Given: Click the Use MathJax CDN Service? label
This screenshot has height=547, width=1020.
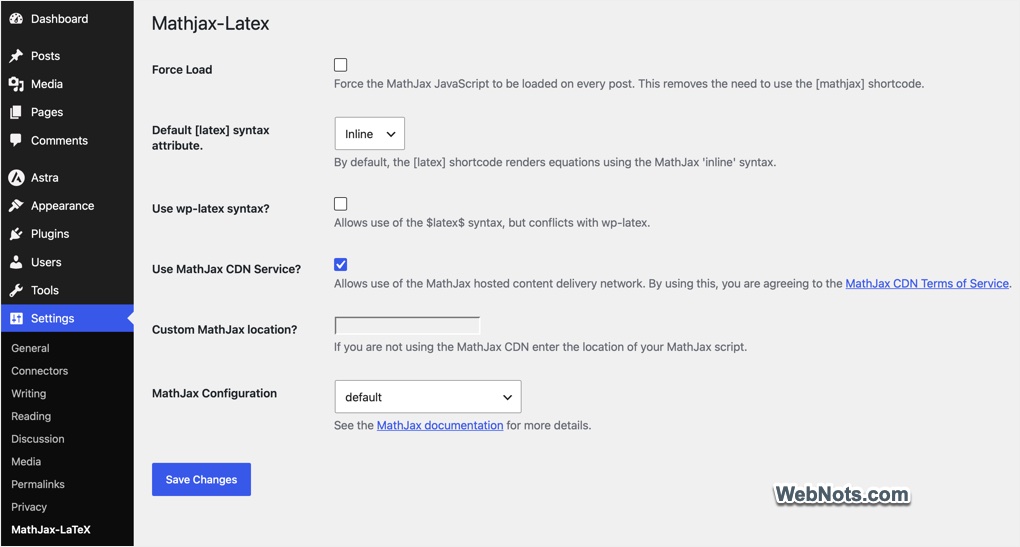Looking at the screenshot, I should pyautogui.click(x=226, y=269).
